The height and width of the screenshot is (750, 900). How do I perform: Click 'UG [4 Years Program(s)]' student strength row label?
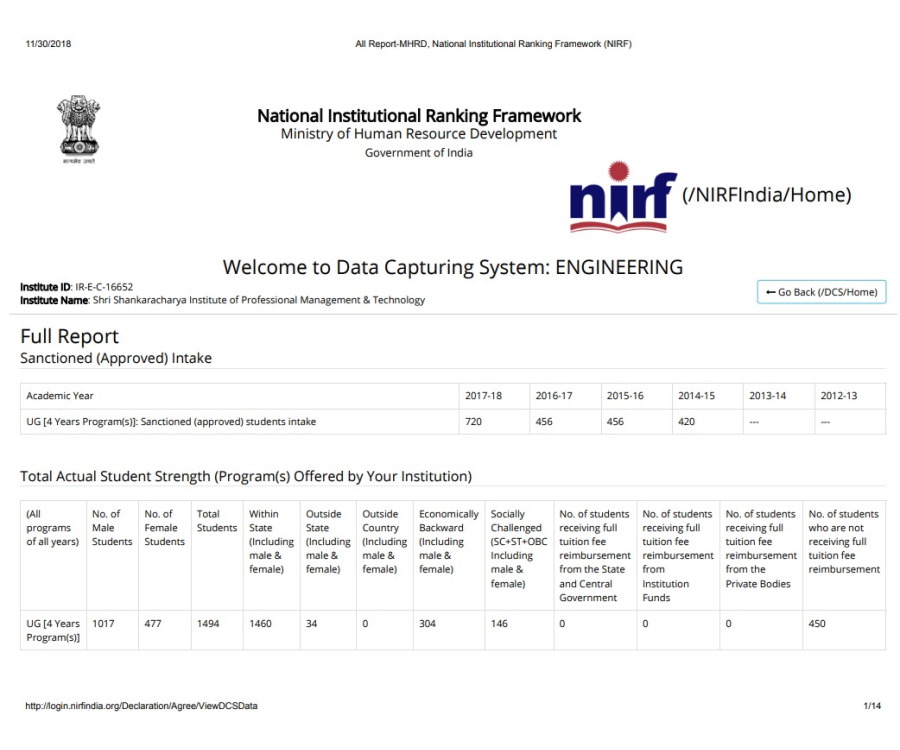[x=53, y=631]
